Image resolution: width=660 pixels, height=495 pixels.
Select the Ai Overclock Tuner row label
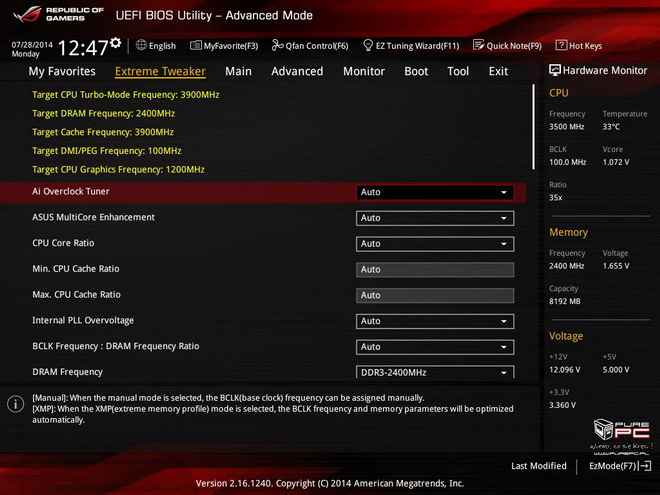pyautogui.click(x=71, y=192)
